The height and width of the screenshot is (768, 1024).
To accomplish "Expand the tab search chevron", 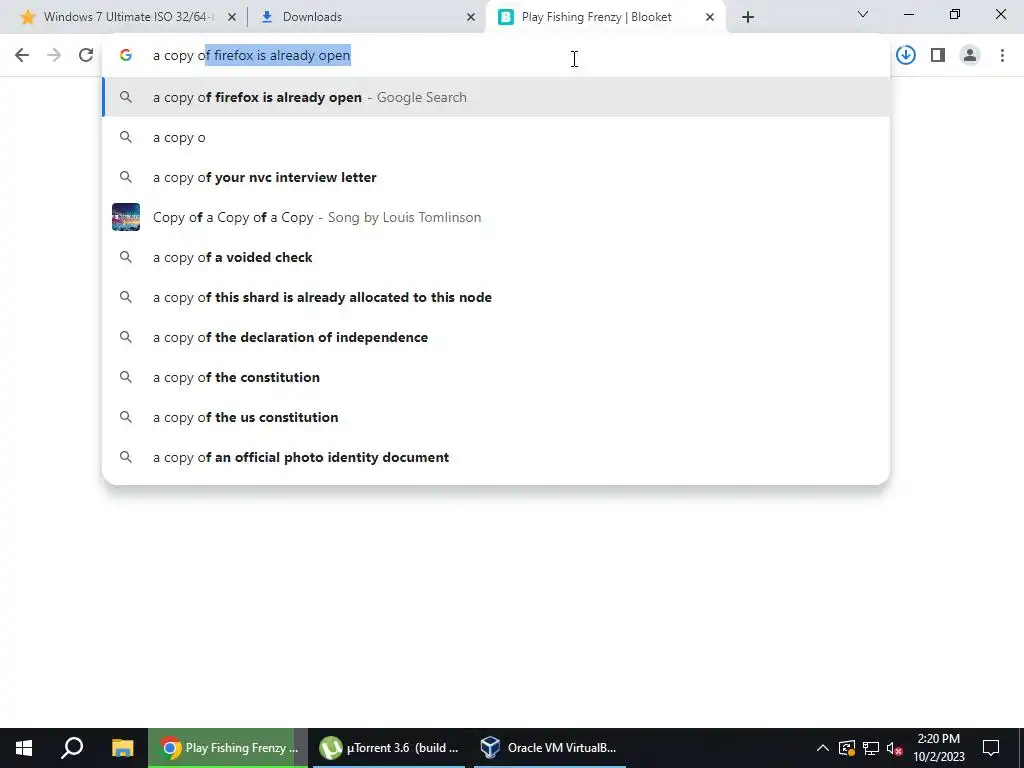I will pos(863,14).
